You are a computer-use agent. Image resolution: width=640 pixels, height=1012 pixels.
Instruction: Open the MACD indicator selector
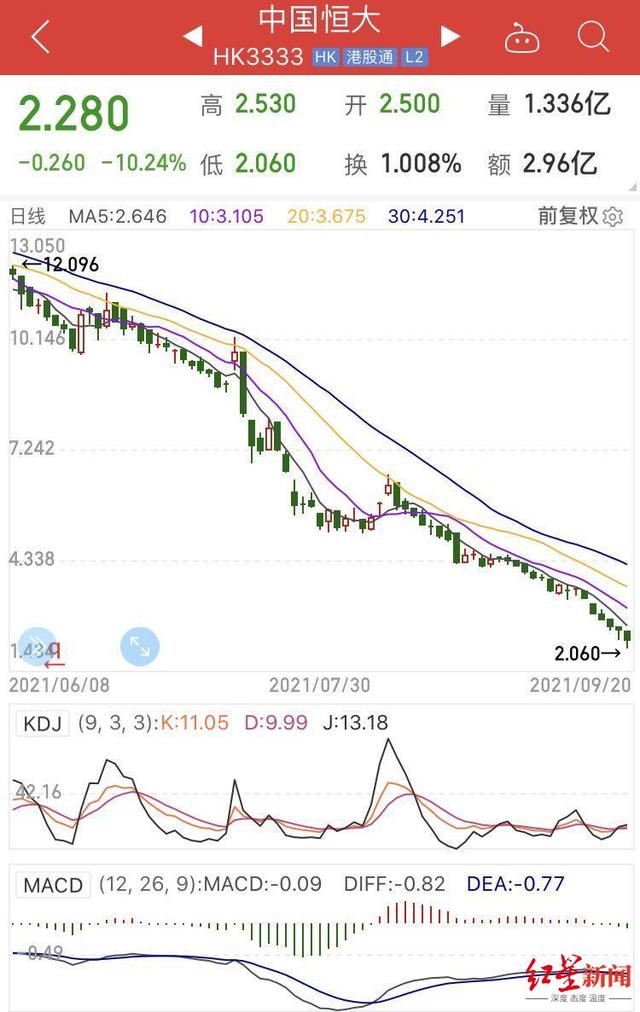pyautogui.click(x=53, y=885)
